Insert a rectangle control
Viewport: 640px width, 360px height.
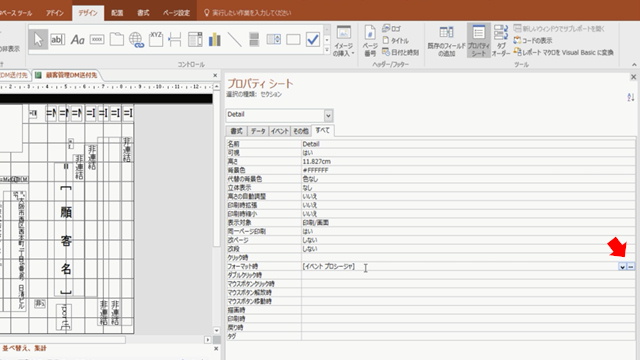coord(293,40)
